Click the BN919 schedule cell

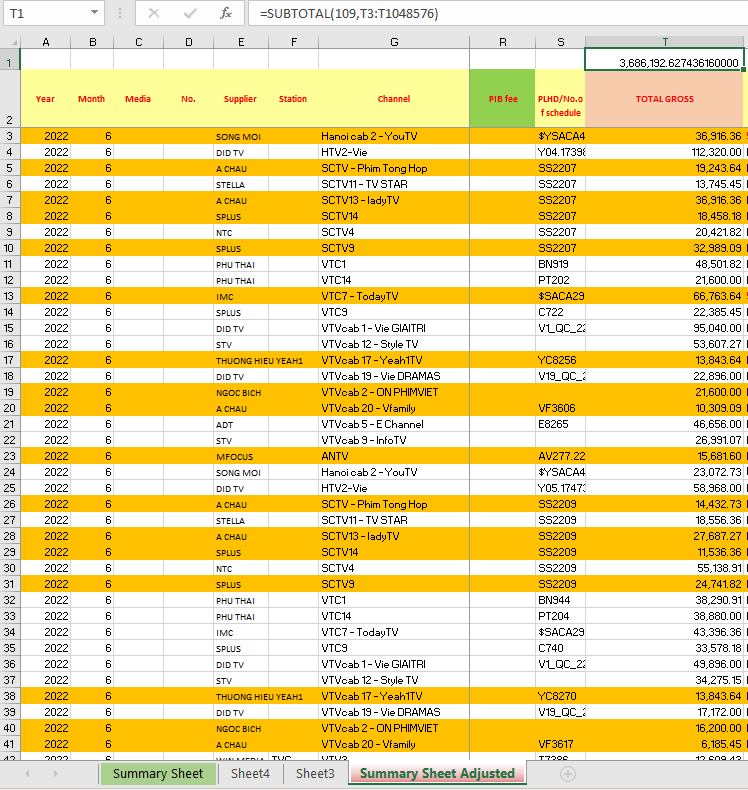[x=560, y=265]
